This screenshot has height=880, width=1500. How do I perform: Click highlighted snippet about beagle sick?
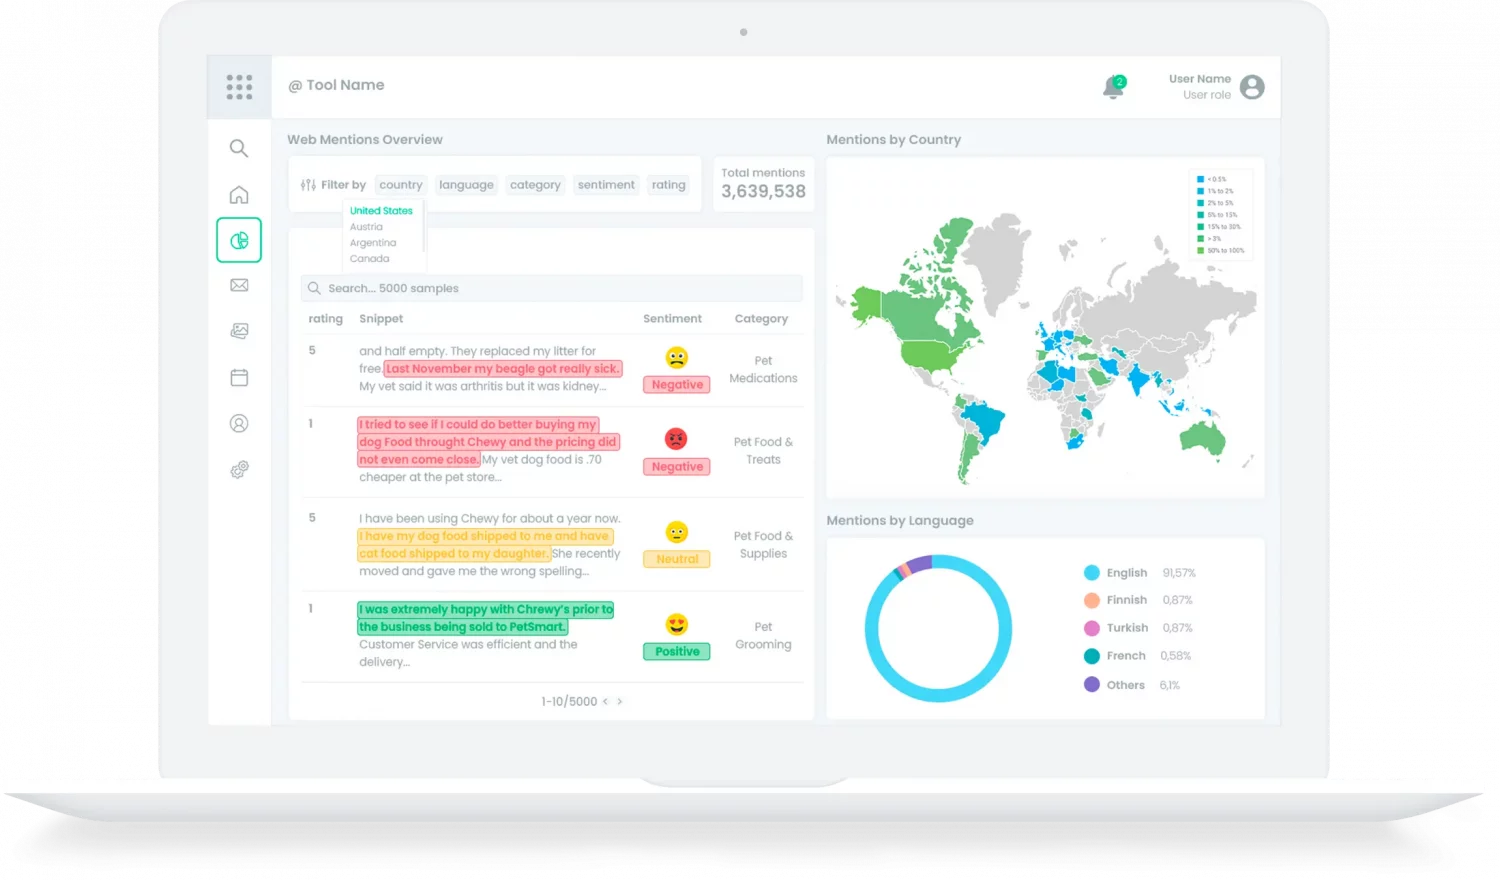[x=503, y=369]
